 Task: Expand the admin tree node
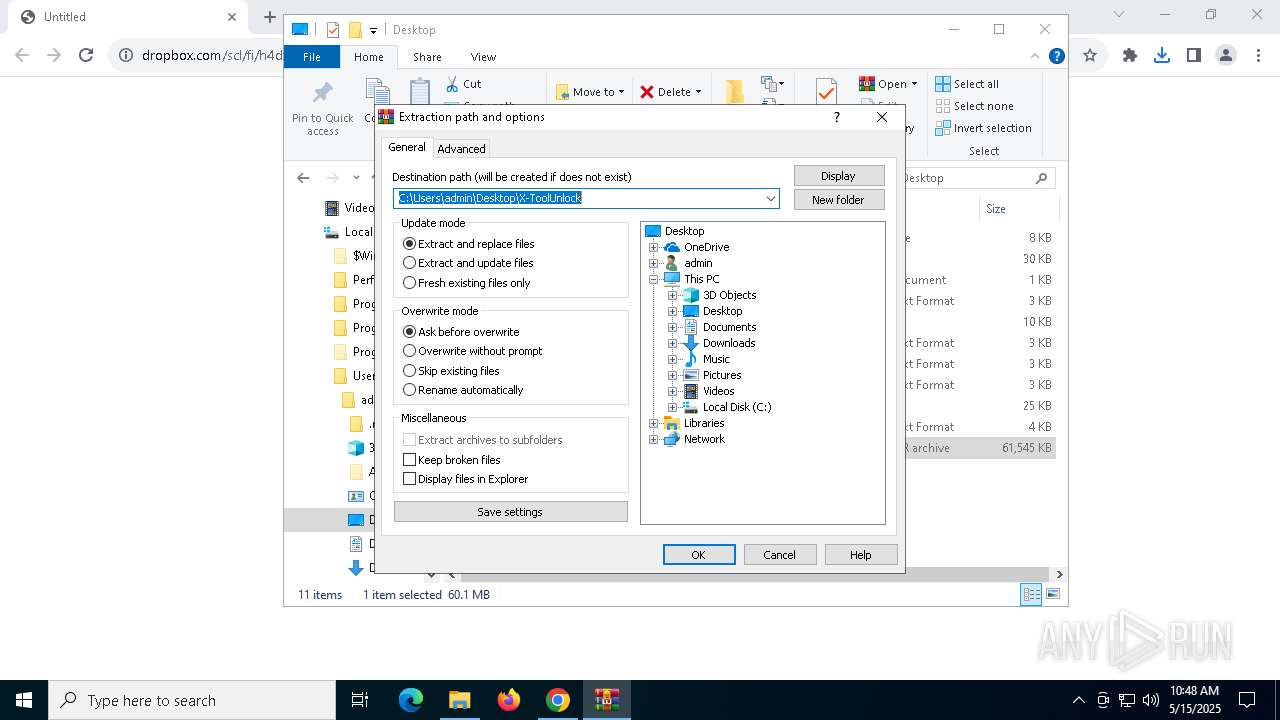pos(654,263)
